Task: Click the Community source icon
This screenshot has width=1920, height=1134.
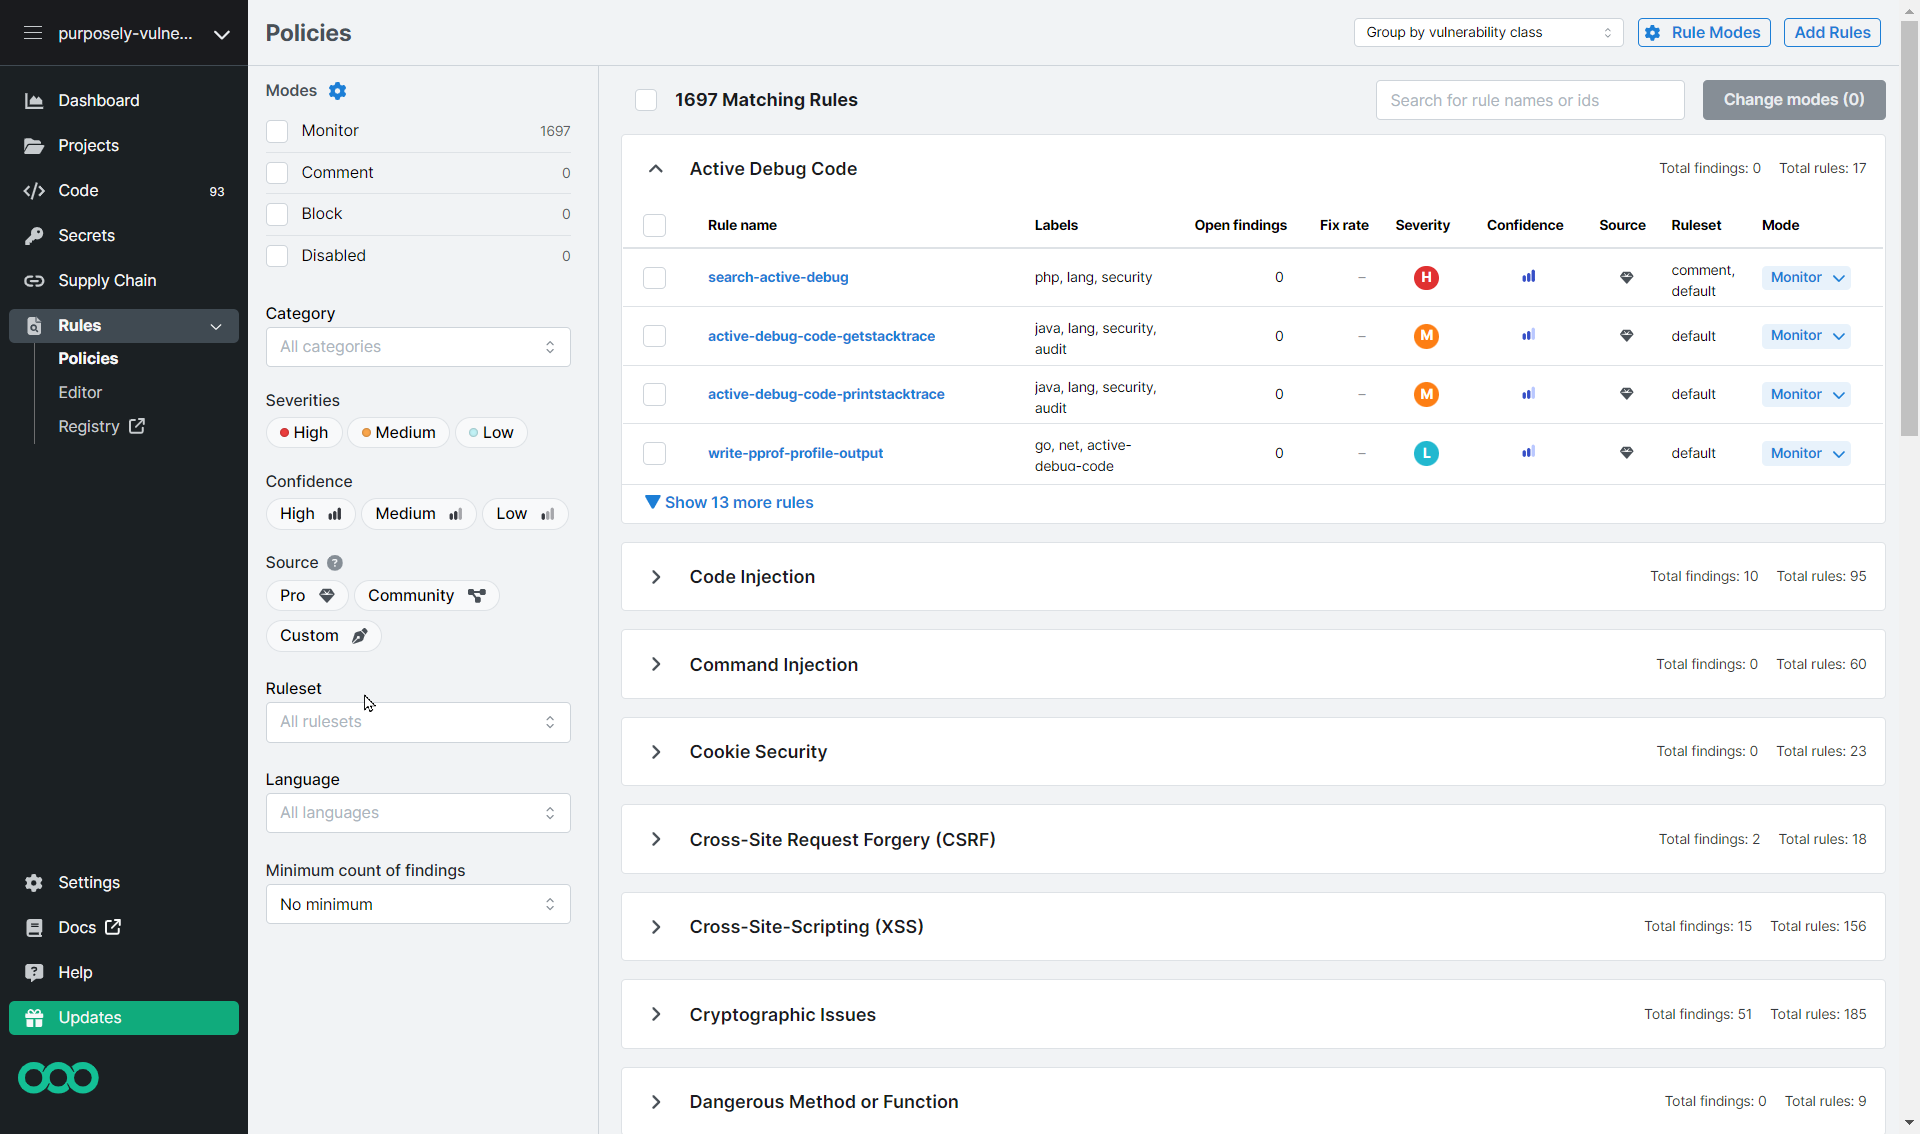Action: point(476,595)
